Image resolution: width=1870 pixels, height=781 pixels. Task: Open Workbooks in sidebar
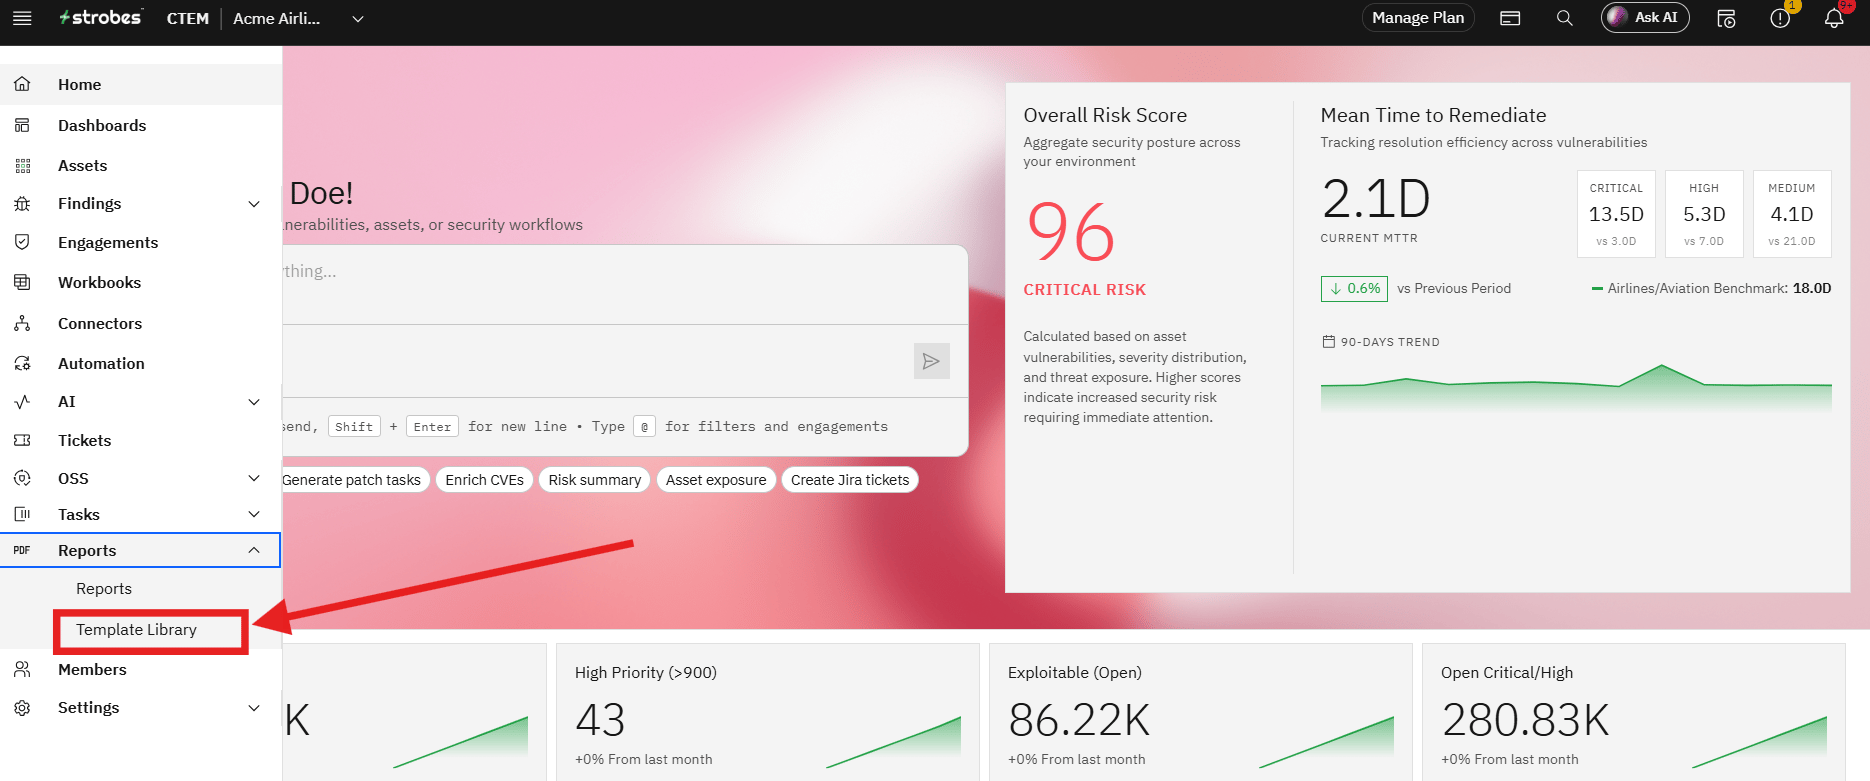tap(140, 283)
